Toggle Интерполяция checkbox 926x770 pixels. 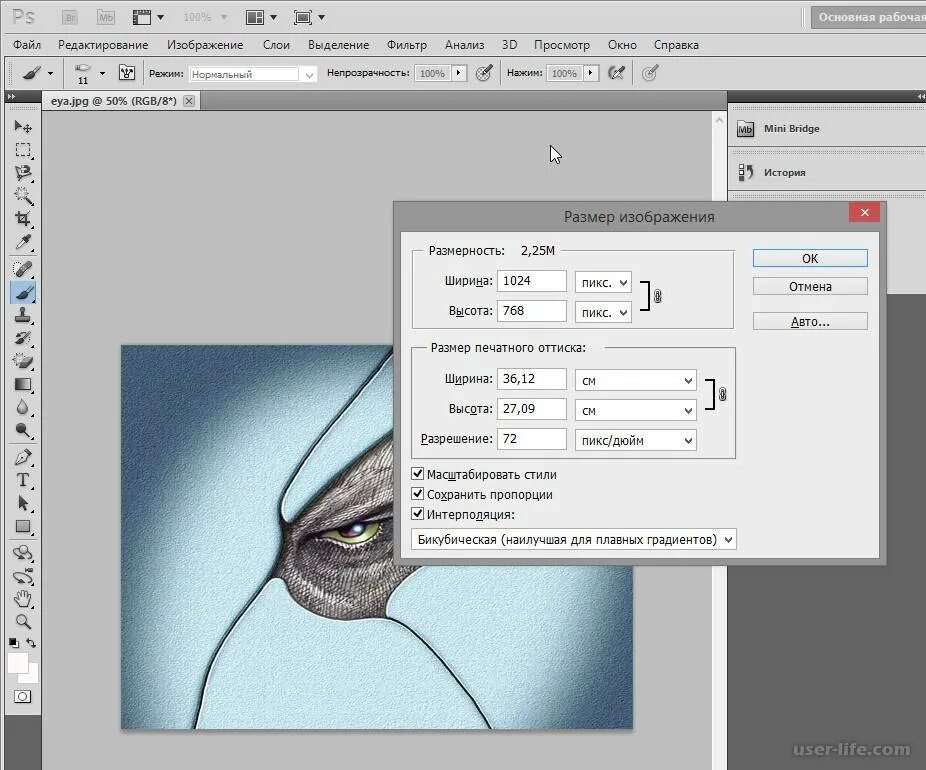(418, 514)
